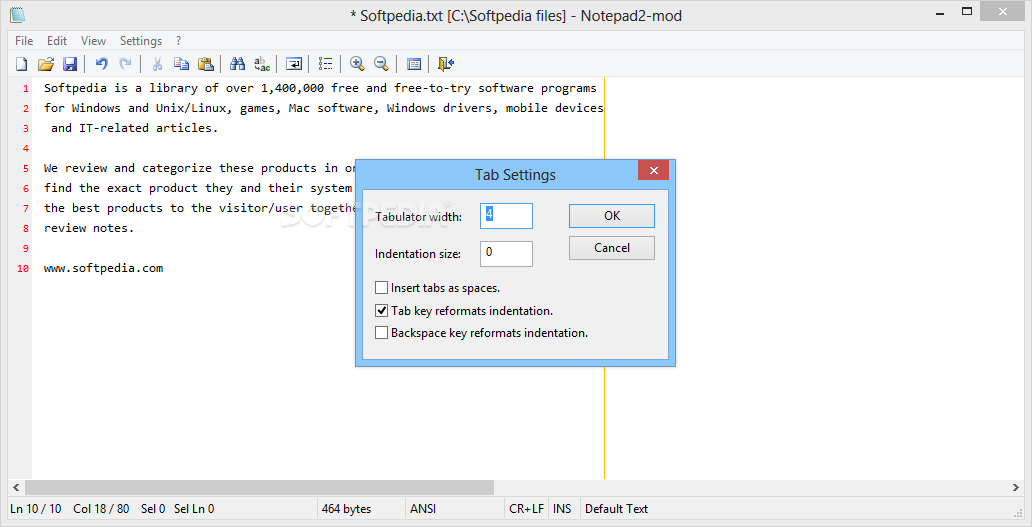Screen dimensions: 1032x527
Task: Open the Edit menu
Action: (57, 41)
